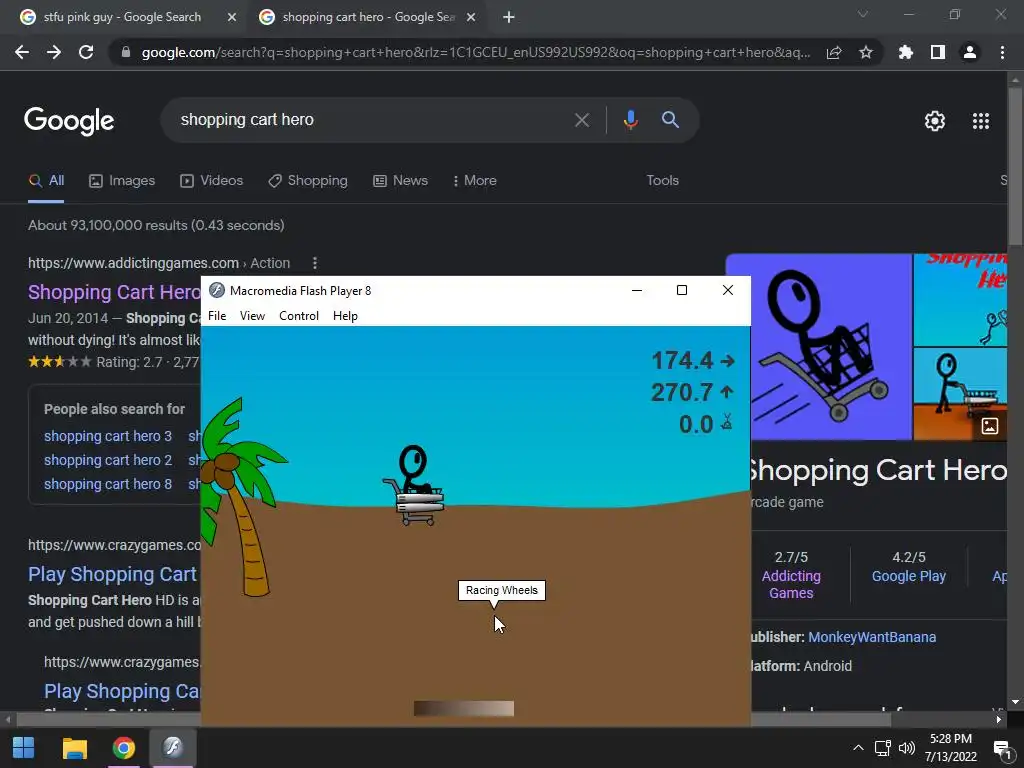Go back with the browser back arrow
Image resolution: width=1024 pixels, height=768 pixels.
[22, 52]
